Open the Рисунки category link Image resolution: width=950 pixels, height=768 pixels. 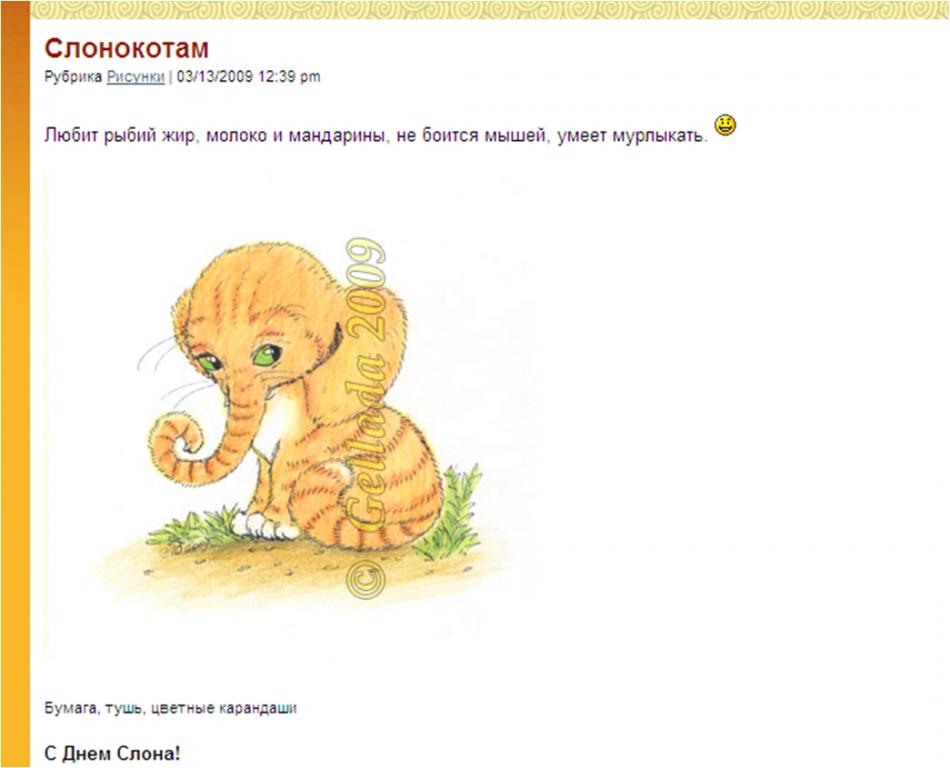point(136,77)
